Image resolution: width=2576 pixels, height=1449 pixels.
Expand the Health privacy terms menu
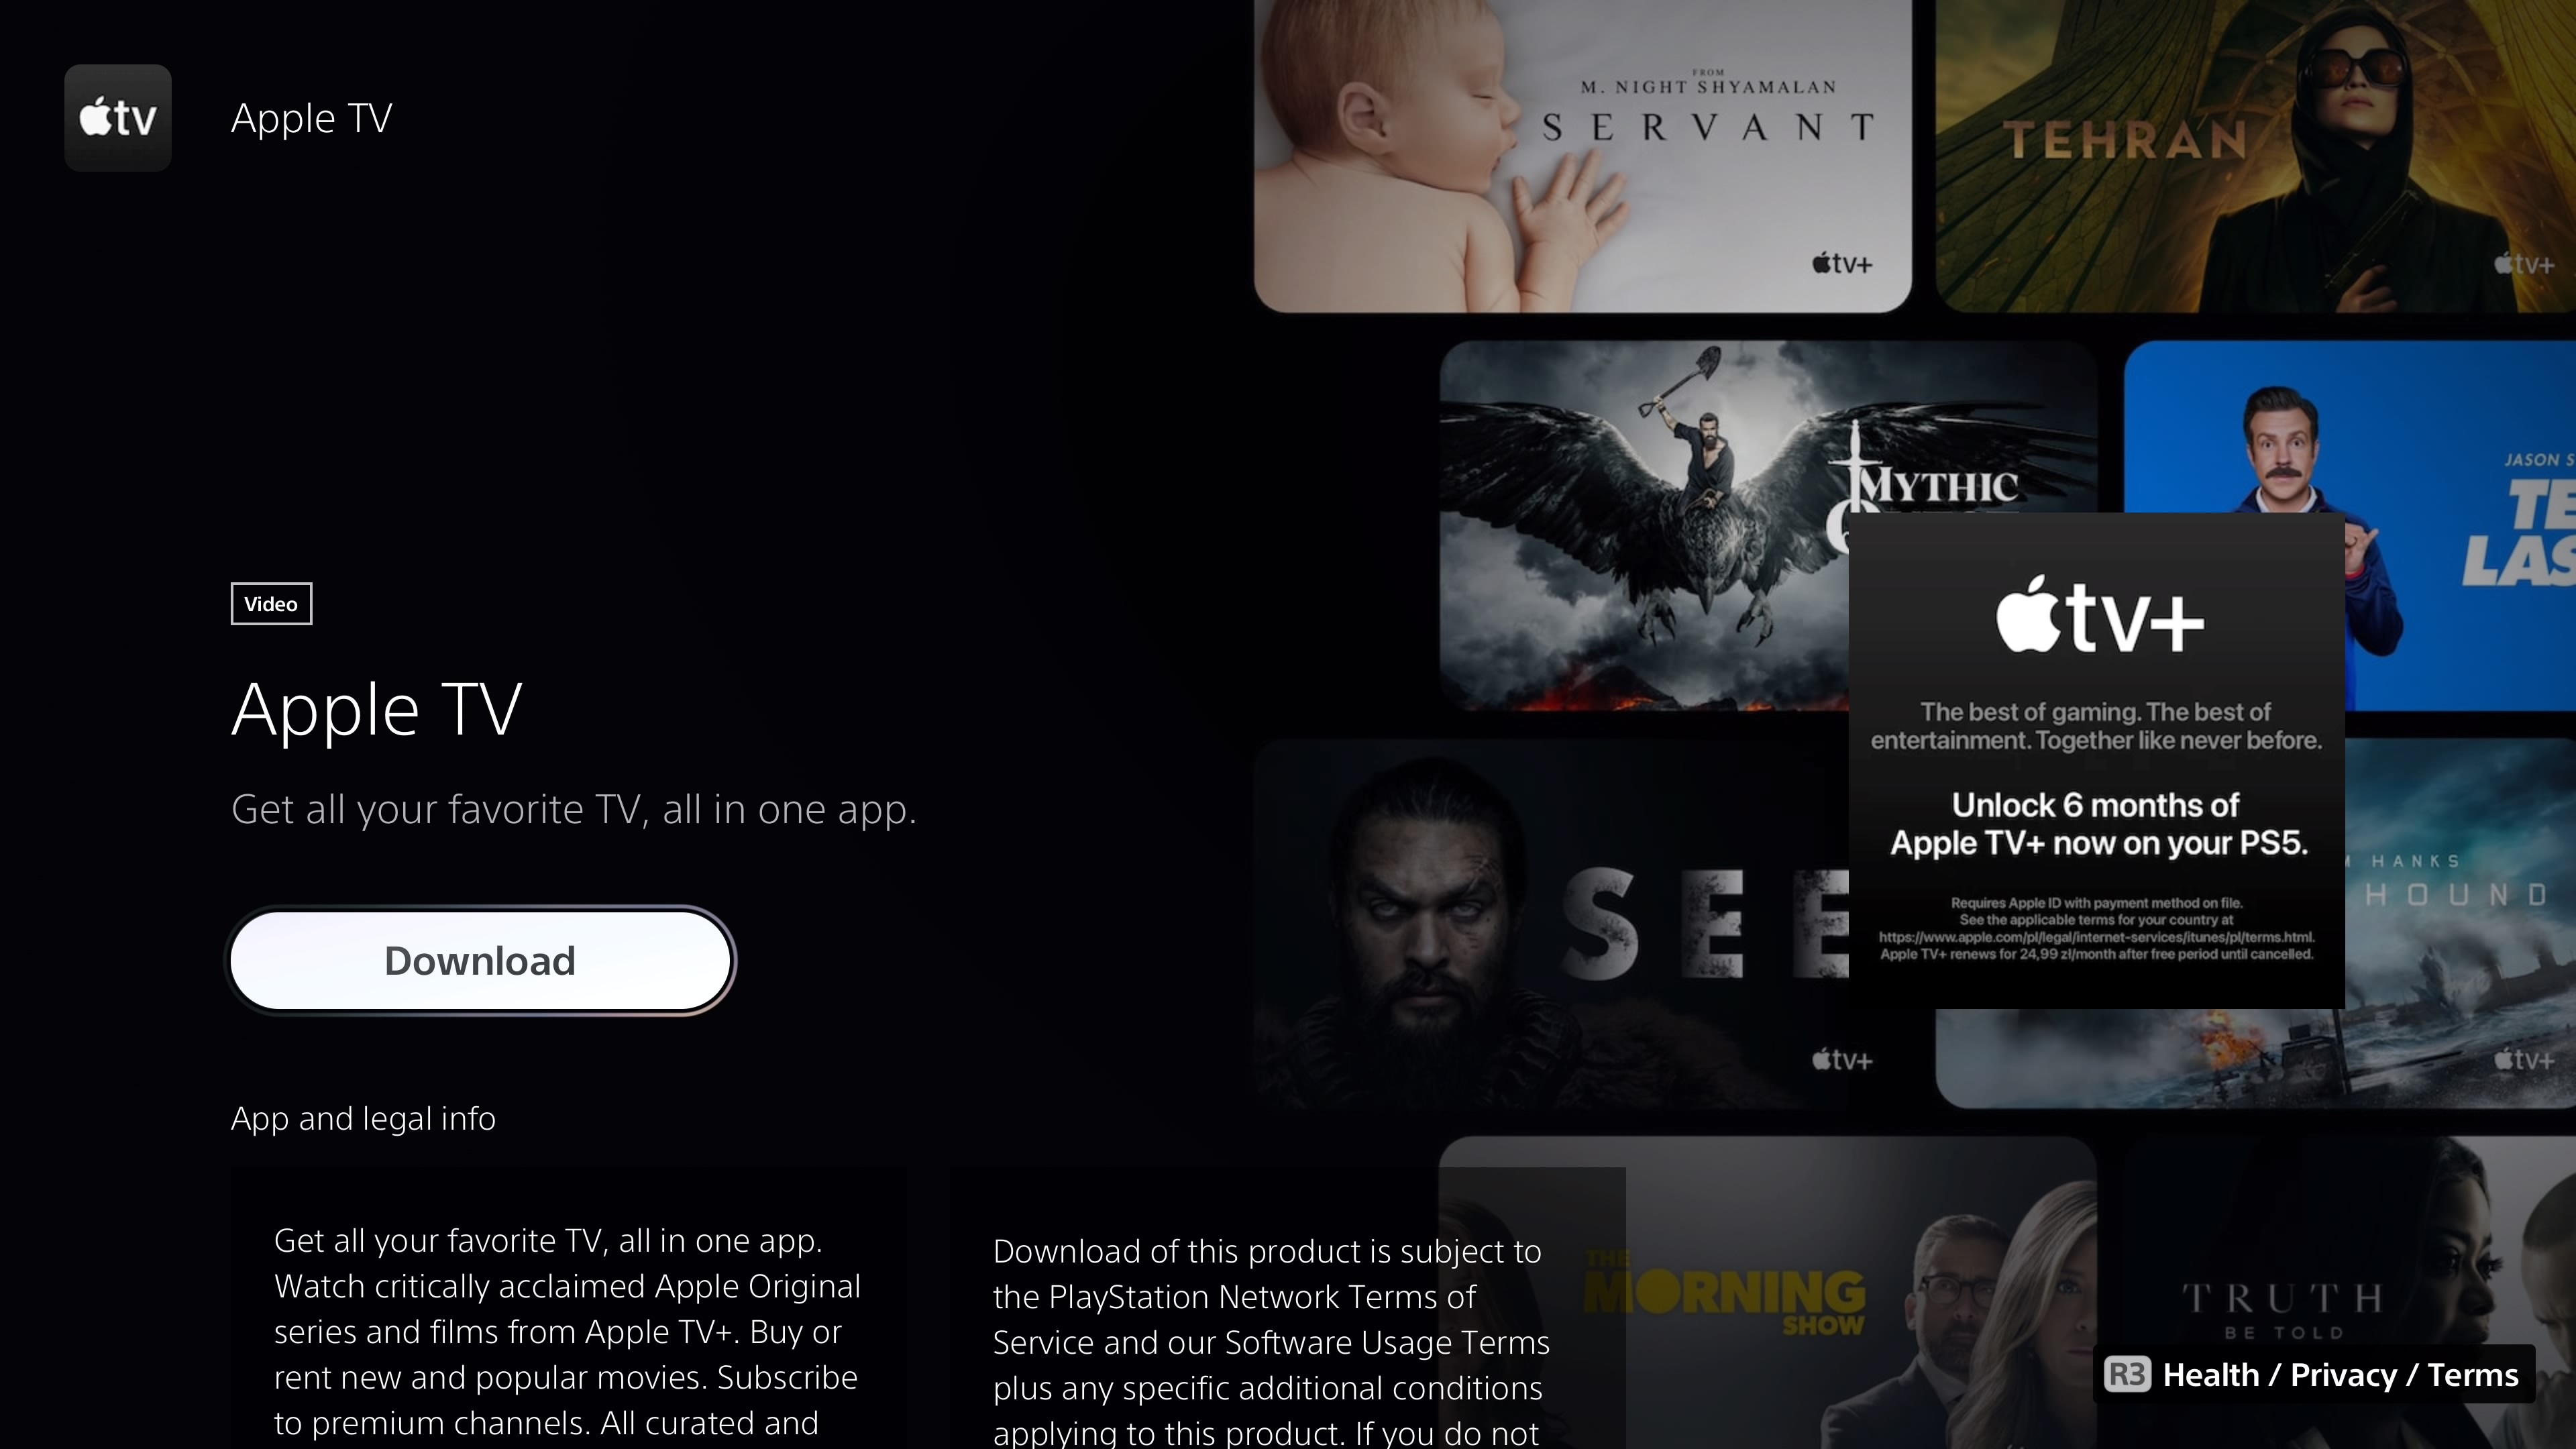pos(2312,1373)
